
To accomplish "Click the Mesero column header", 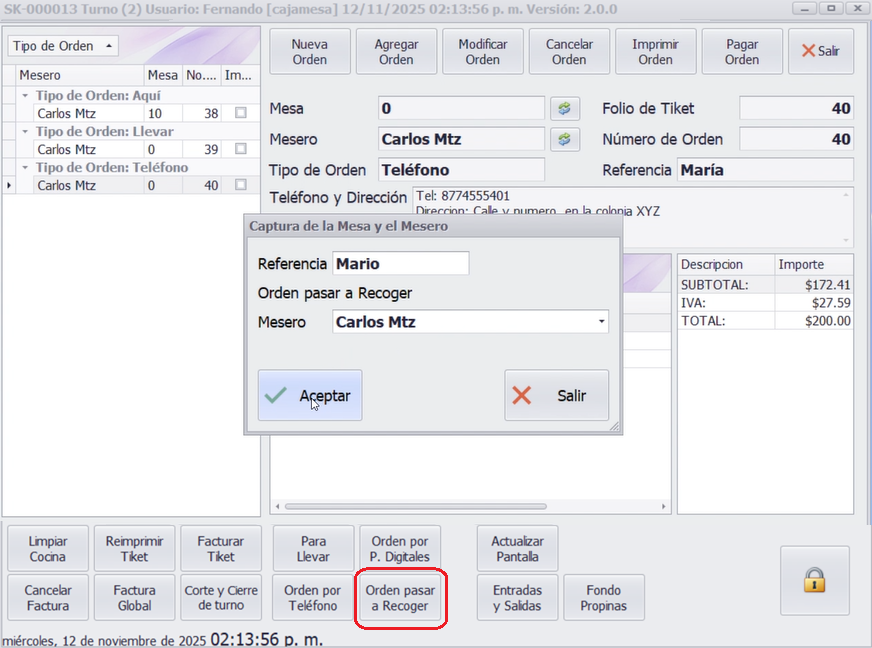I will [x=78, y=75].
